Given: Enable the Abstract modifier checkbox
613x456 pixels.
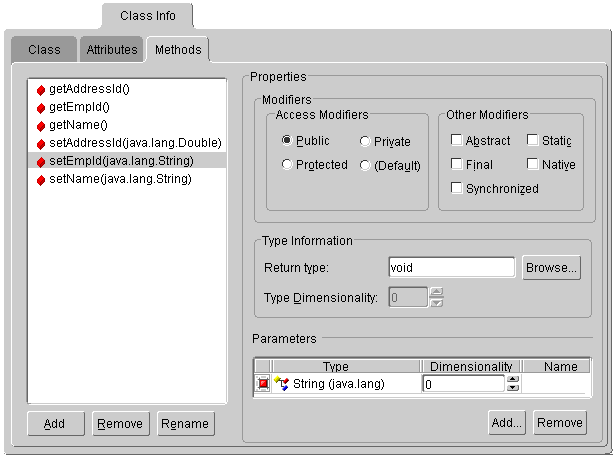Looking at the screenshot, I should coord(456,140).
